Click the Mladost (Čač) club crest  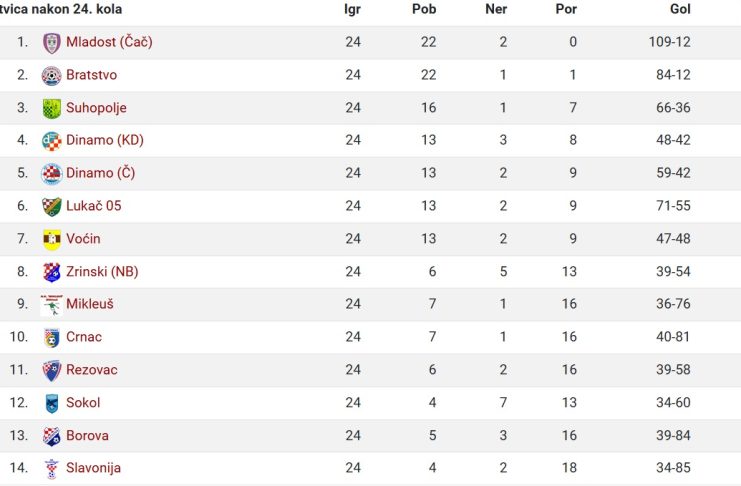[x=52, y=43]
